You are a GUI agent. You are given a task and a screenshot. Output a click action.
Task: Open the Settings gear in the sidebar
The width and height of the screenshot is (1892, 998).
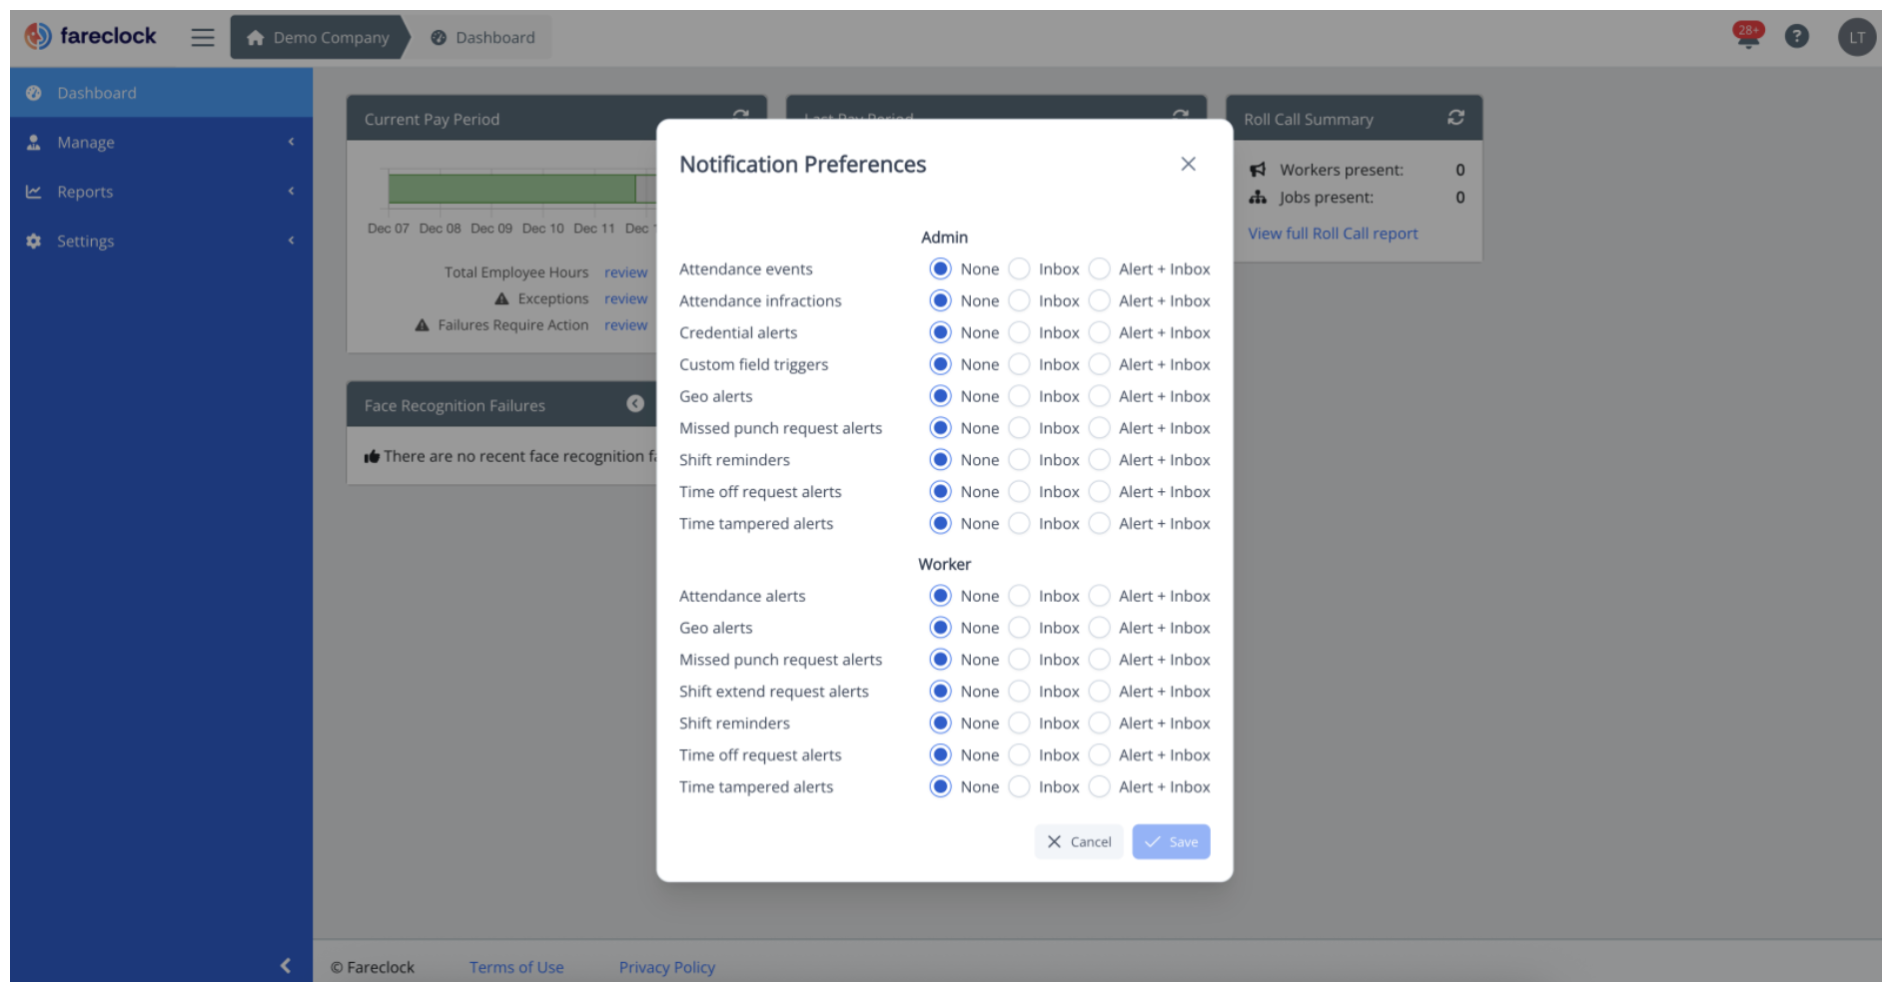(x=32, y=240)
